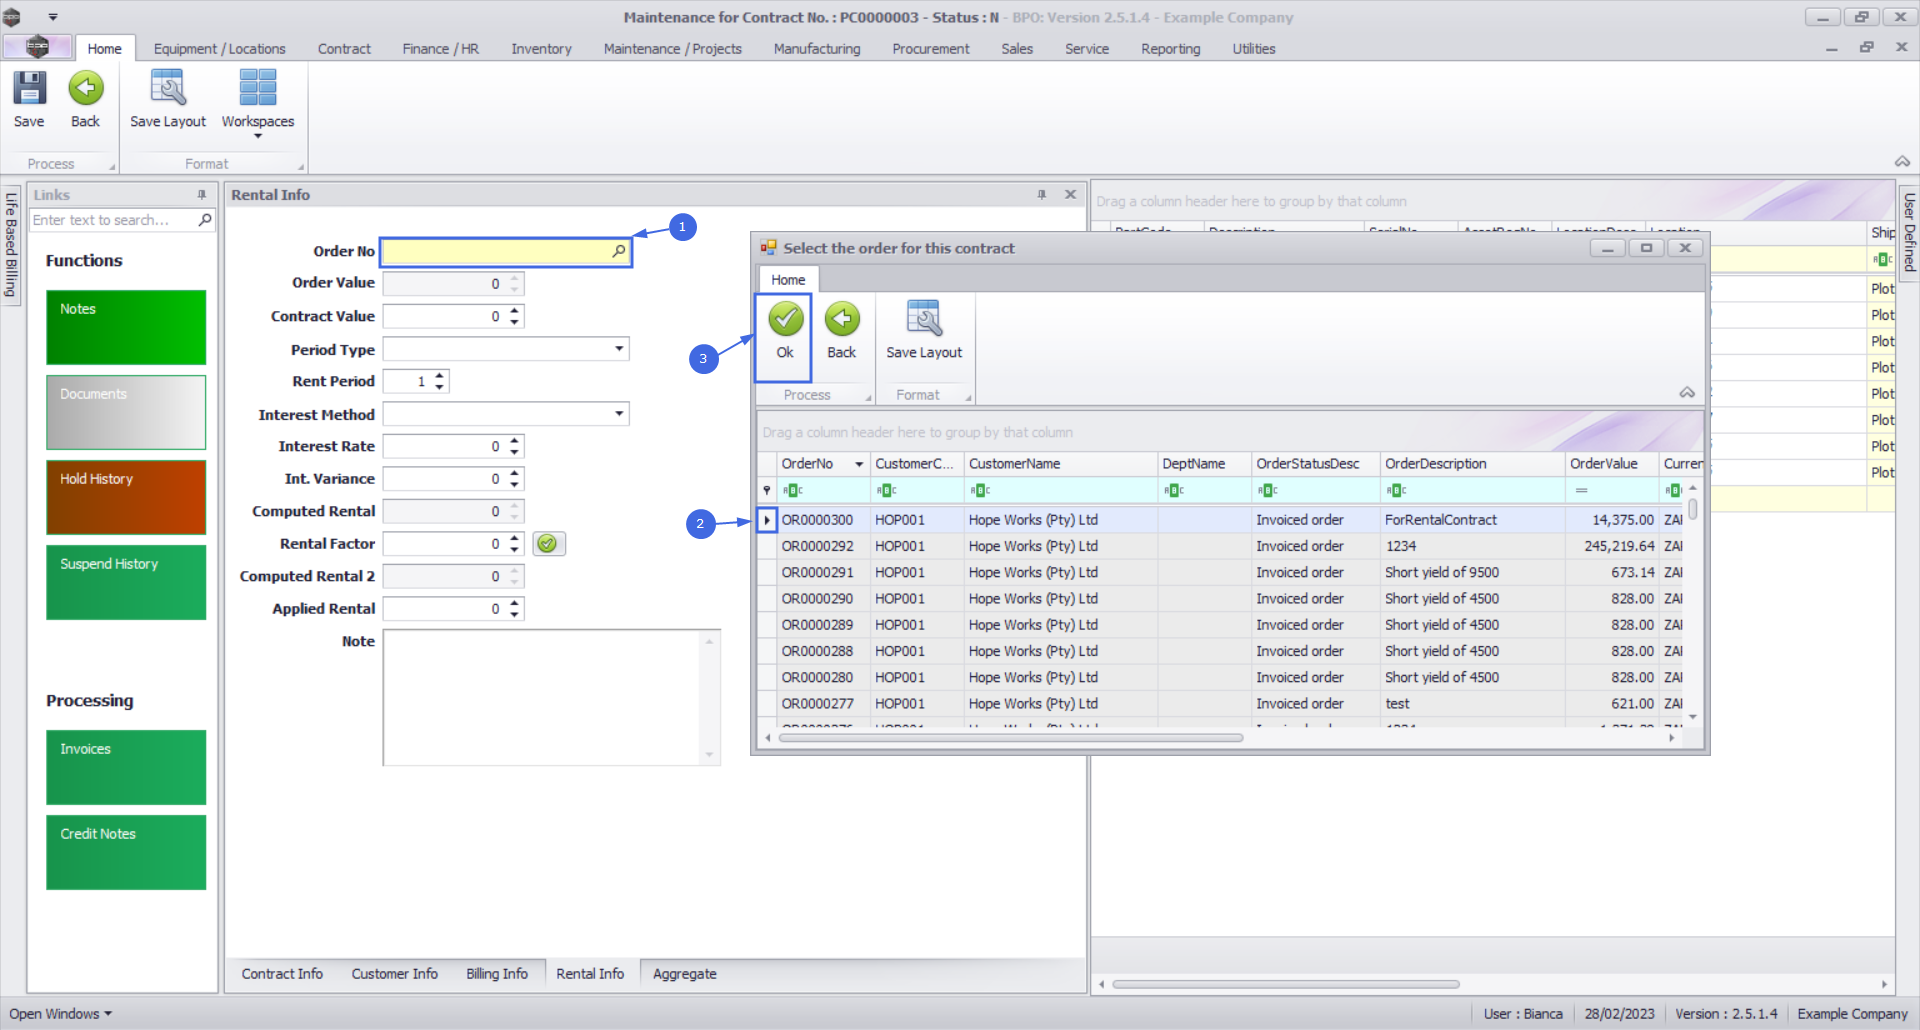Select the row indicator for OR0000300

[767, 520]
